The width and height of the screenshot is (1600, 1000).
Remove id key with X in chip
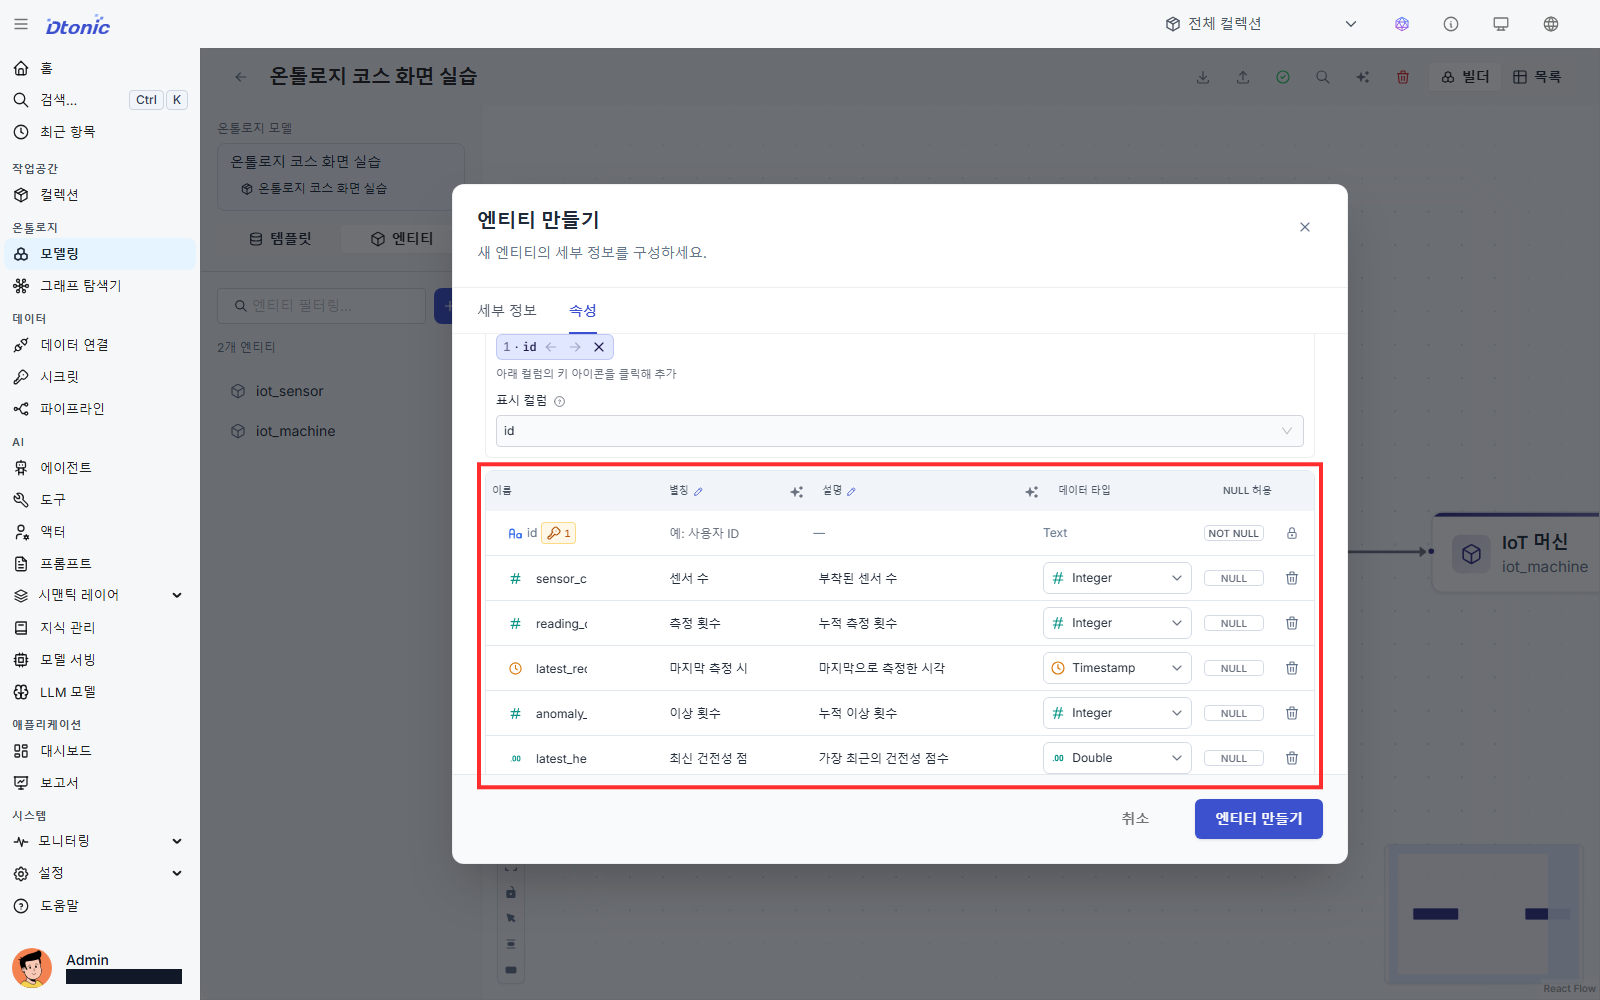(599, 347)
